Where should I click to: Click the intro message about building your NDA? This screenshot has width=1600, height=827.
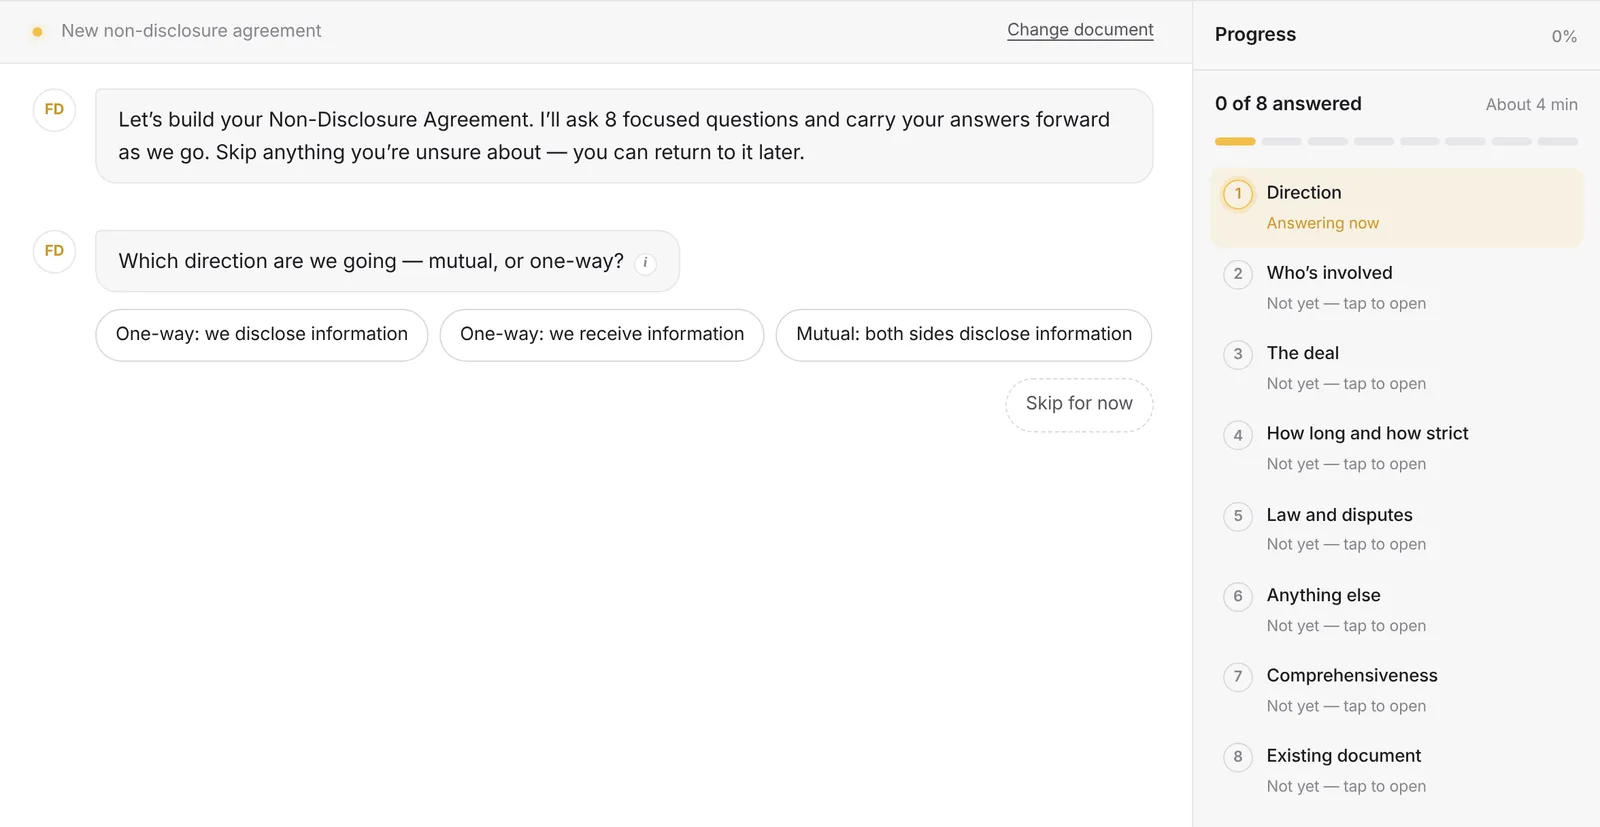click(624, 136)
